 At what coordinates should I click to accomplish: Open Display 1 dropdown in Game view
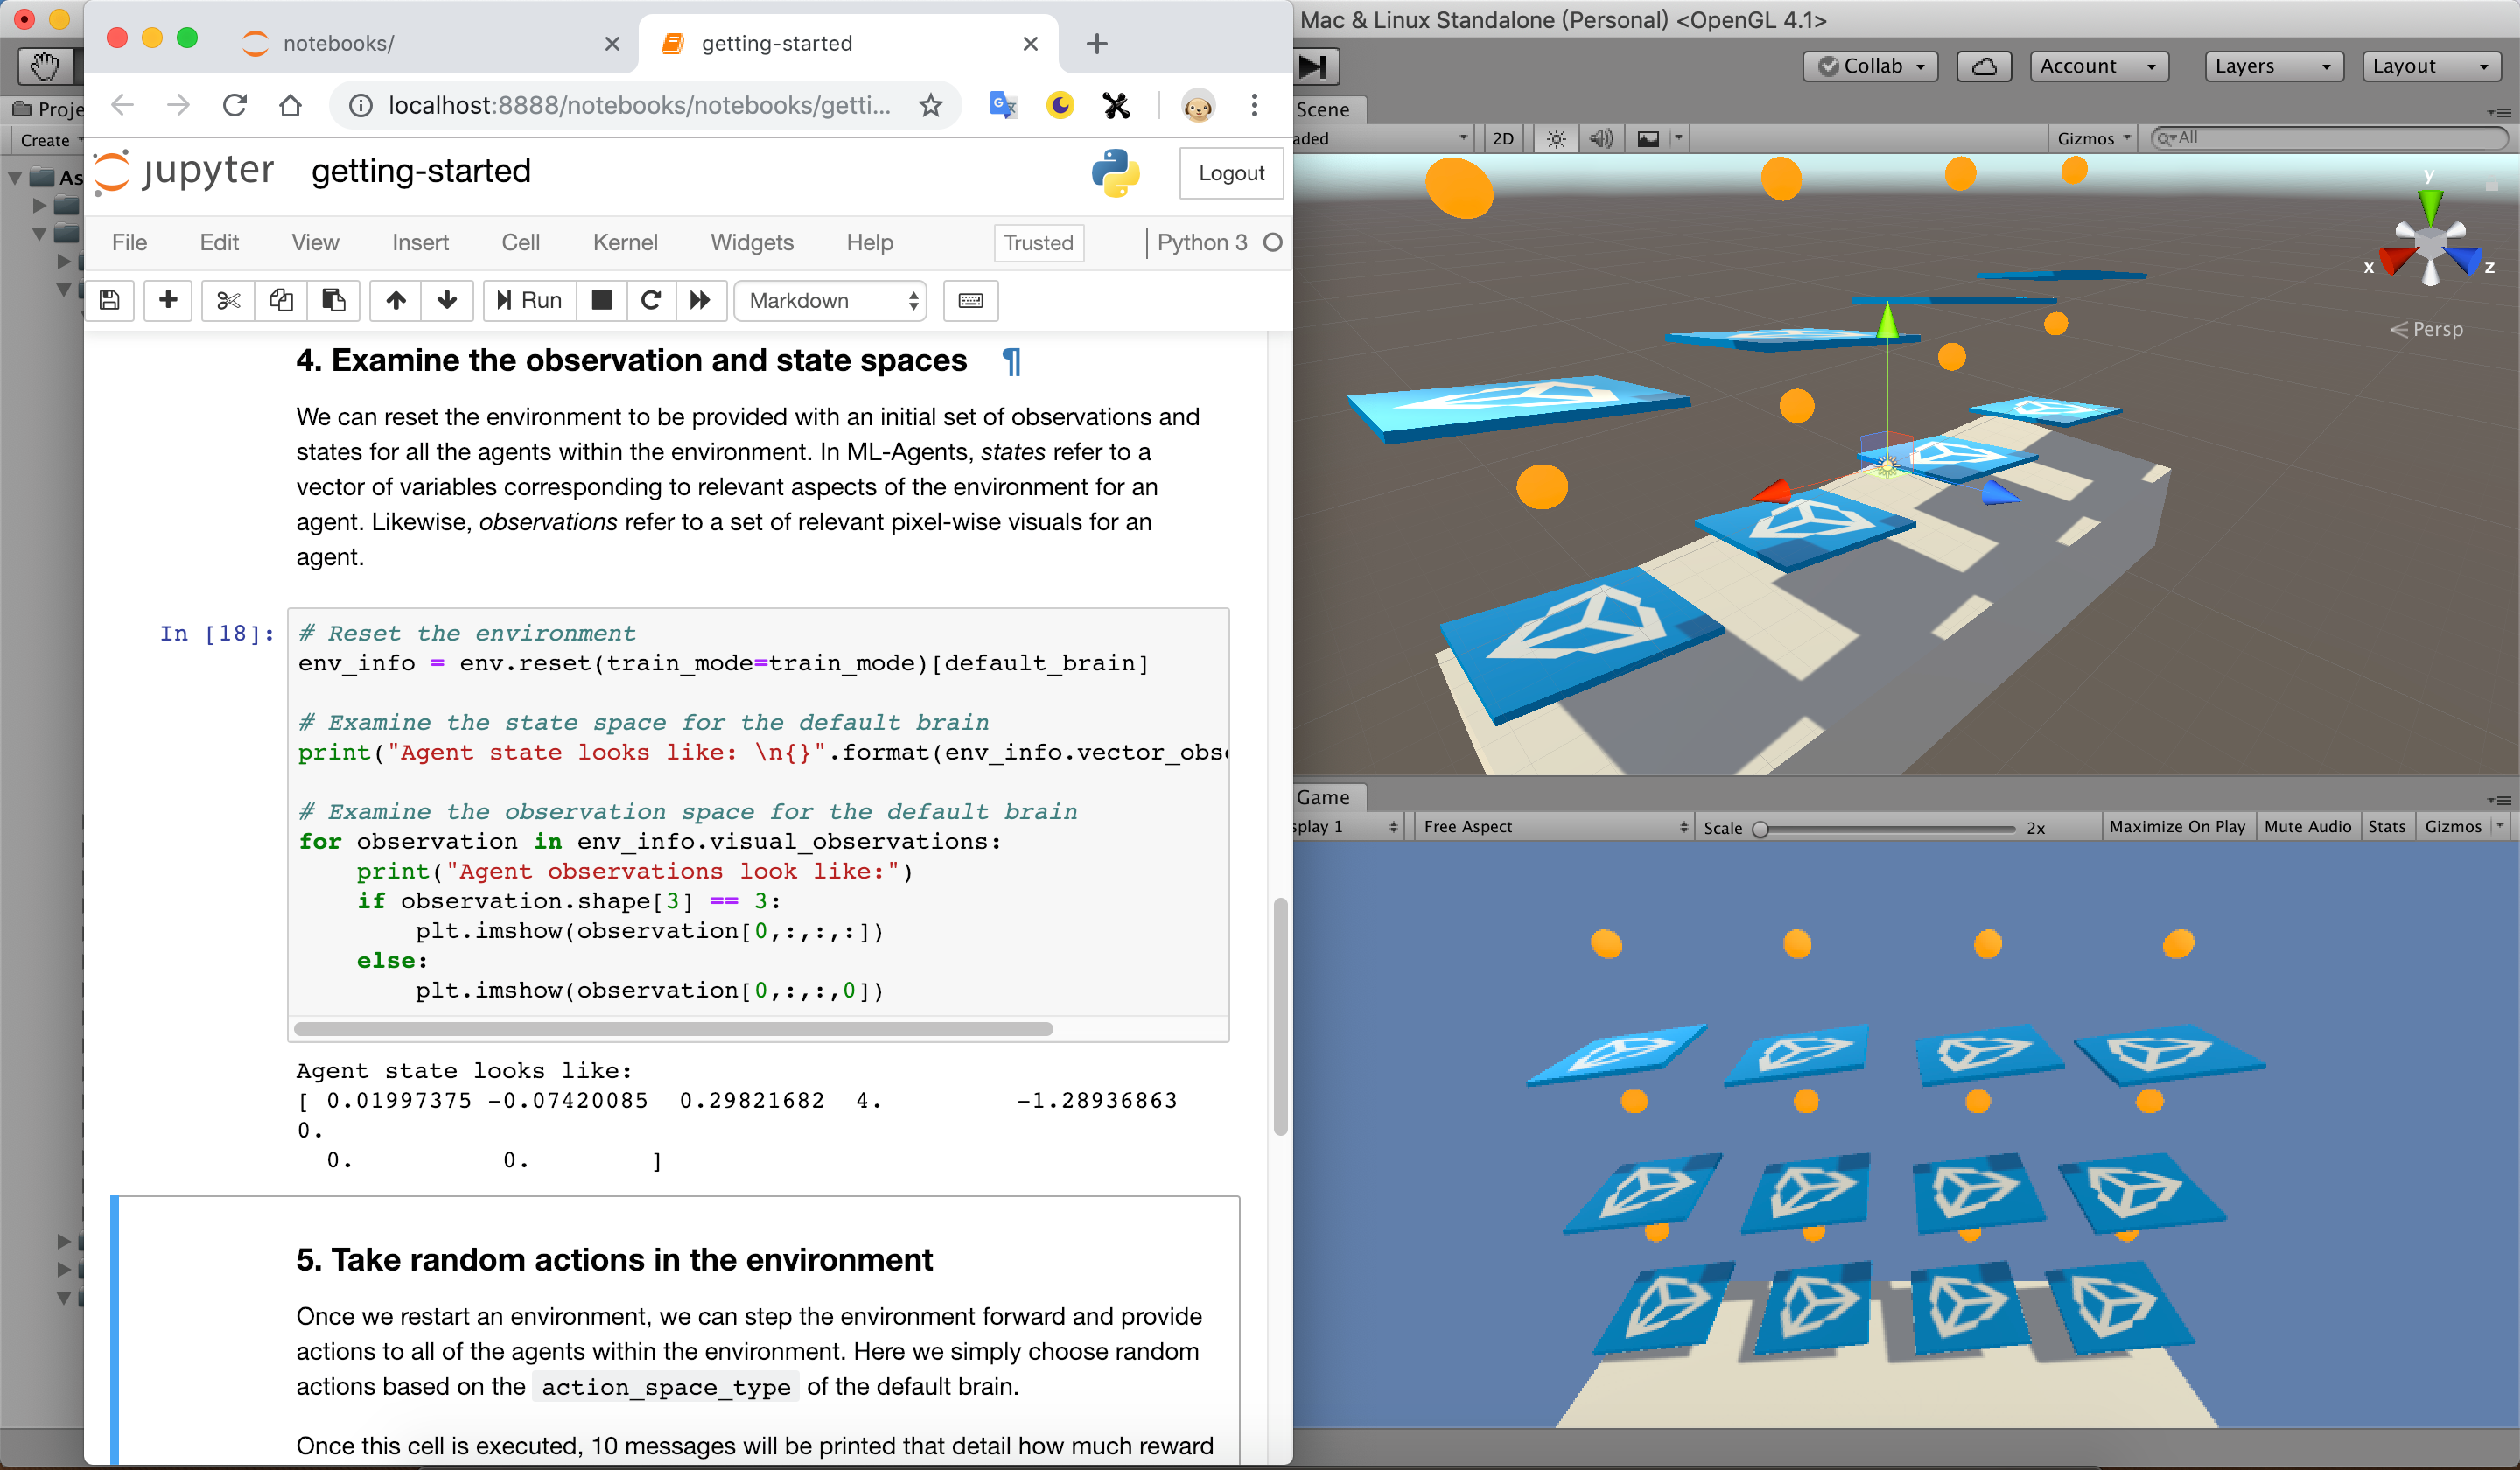pos(1347,826)
